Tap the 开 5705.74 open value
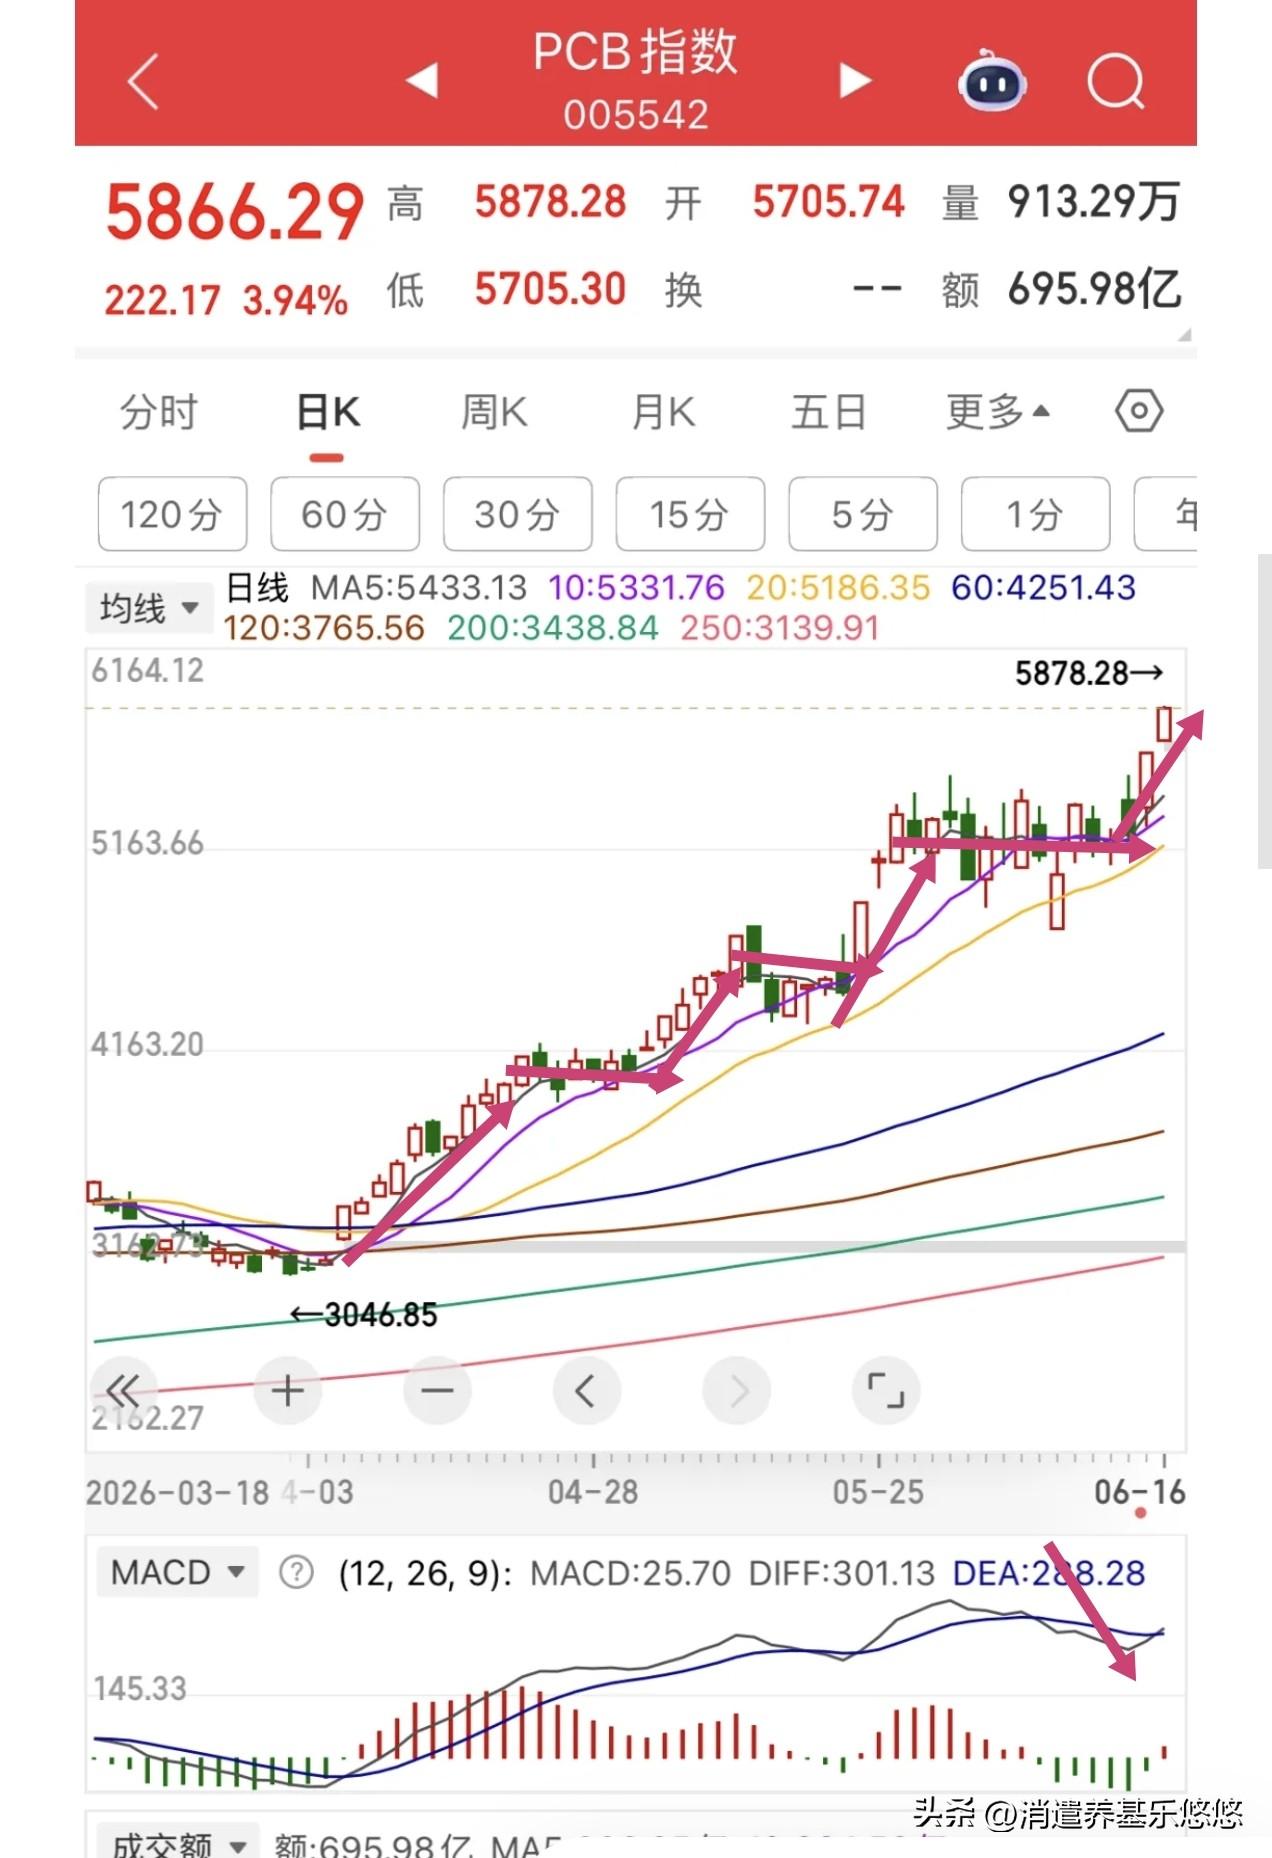Image resolution: width=1272 pixels, height=1858 pixels. pyautogui.click(x=785, y=203)
